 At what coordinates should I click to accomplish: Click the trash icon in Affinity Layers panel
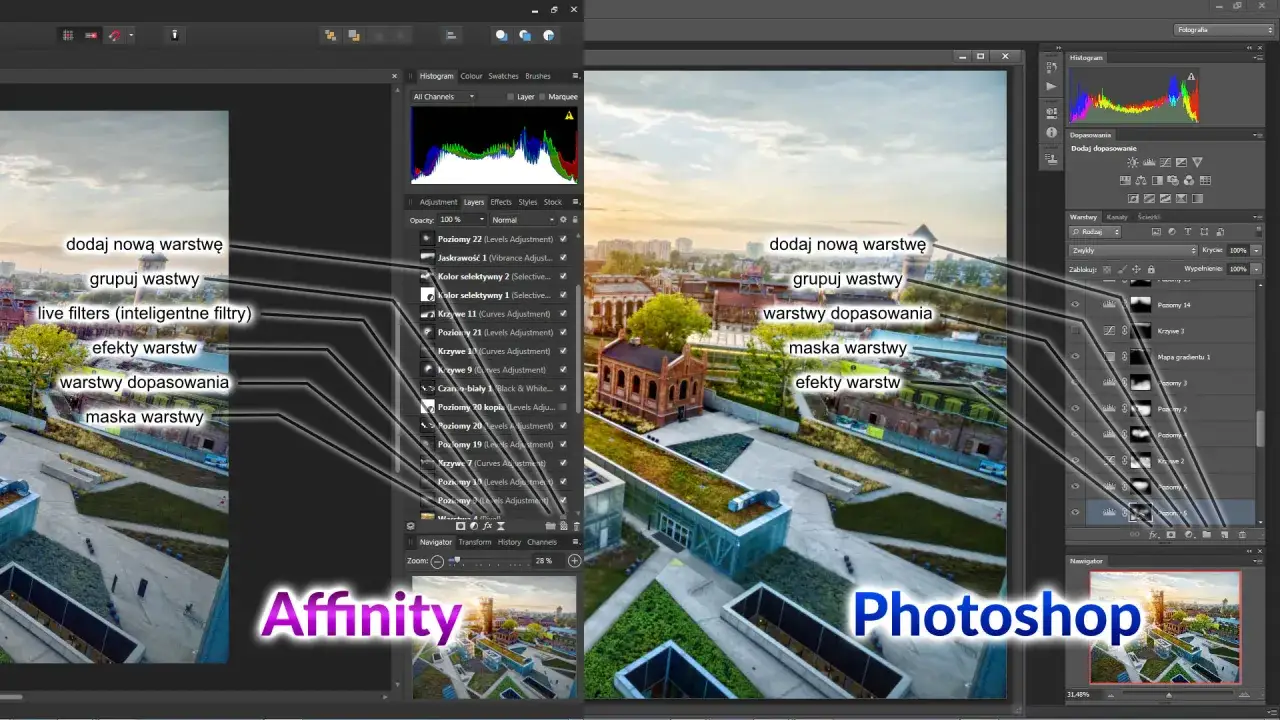coord(577,526)
